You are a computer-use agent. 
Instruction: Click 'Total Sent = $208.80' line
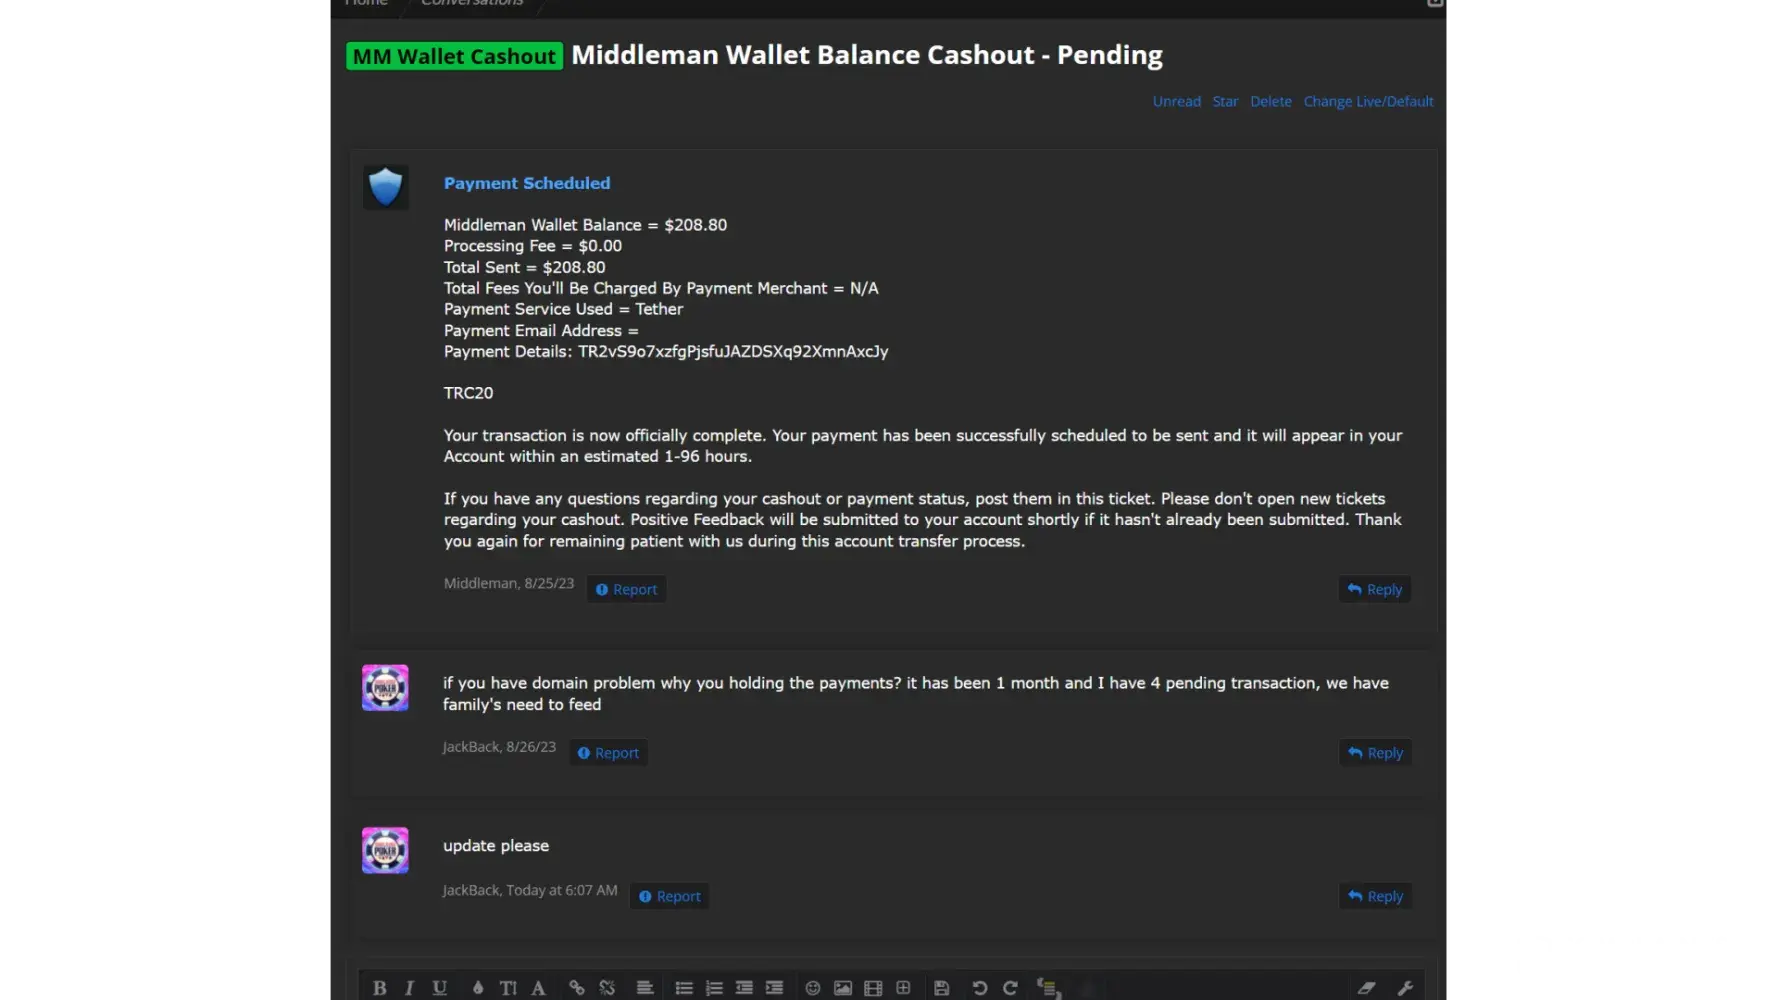[524, 267]
